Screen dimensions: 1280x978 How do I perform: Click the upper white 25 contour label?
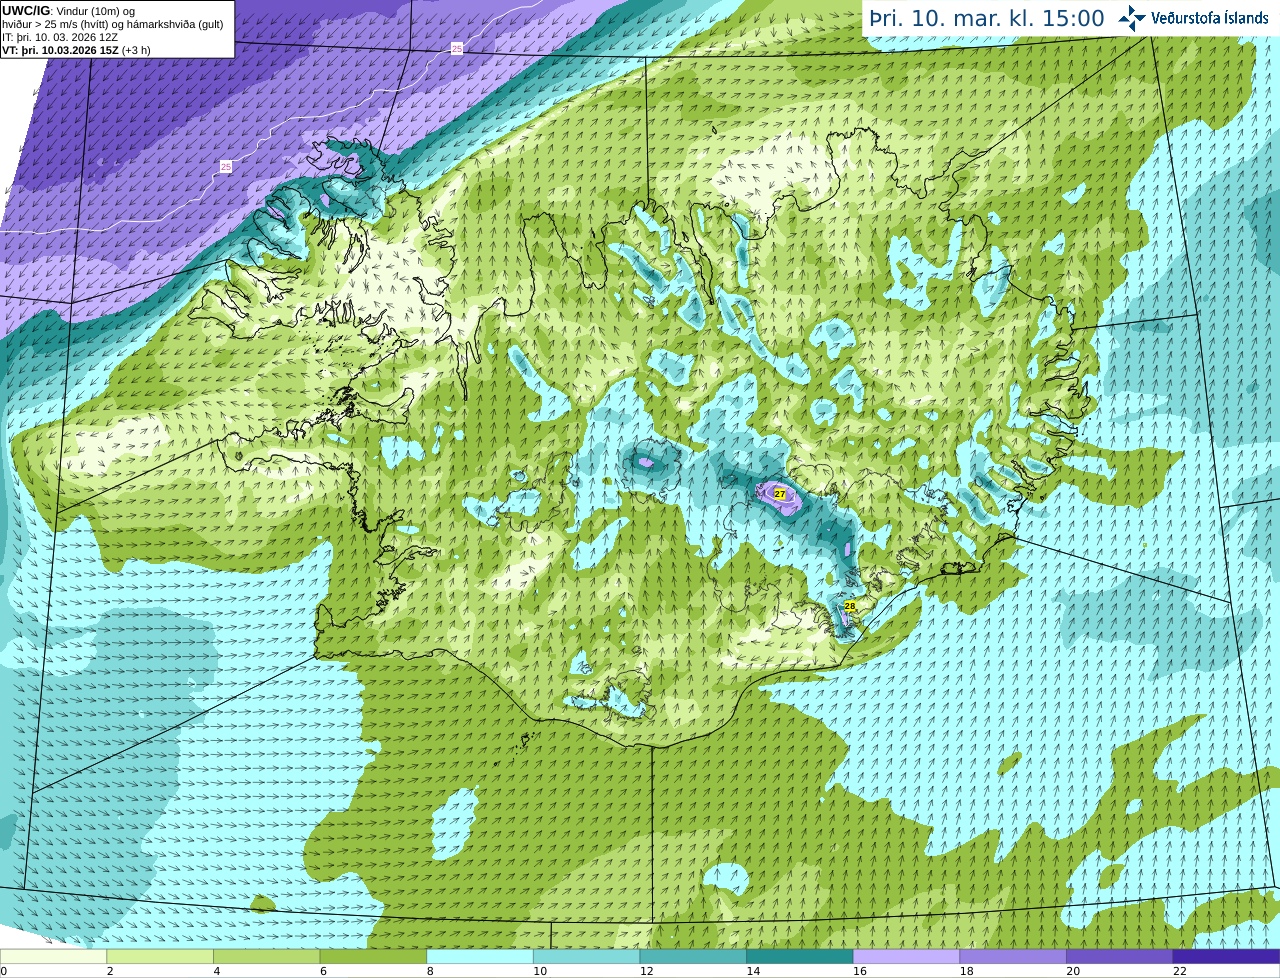pos(457,48)
